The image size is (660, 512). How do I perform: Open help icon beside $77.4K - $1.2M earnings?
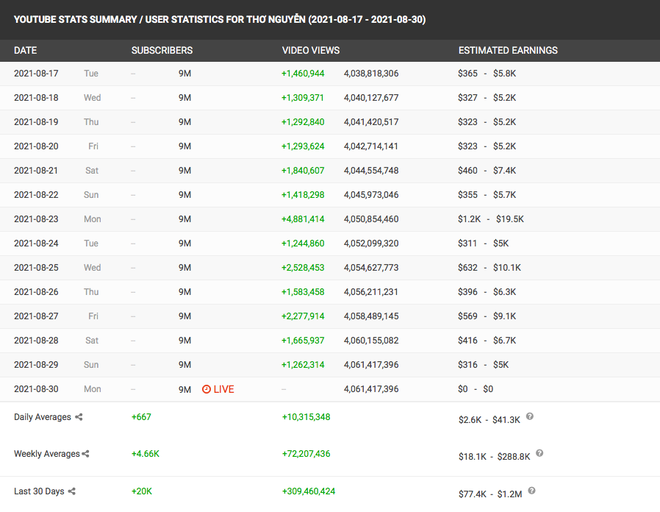pos(532,491)
